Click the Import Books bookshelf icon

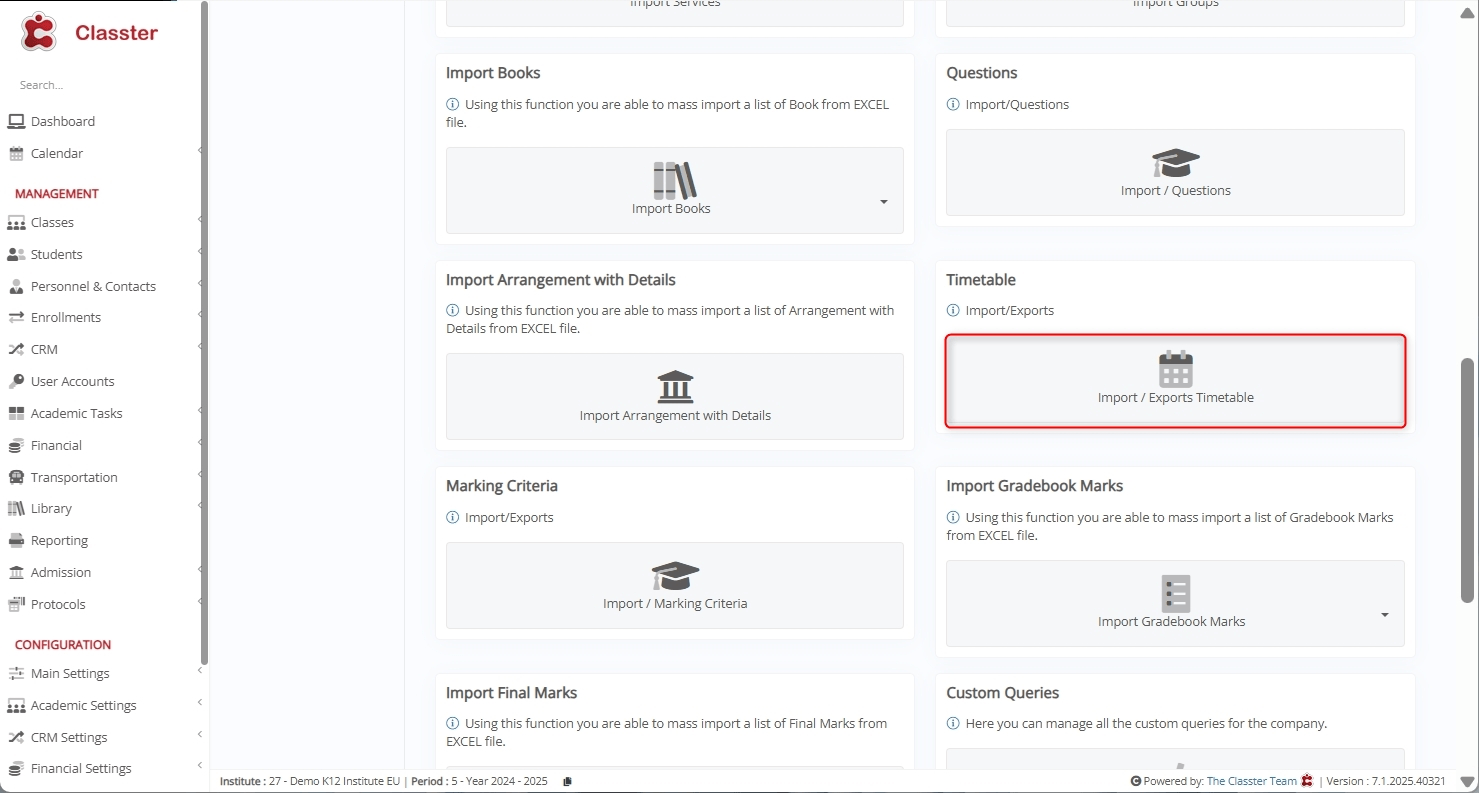click(x=674, y=181)
